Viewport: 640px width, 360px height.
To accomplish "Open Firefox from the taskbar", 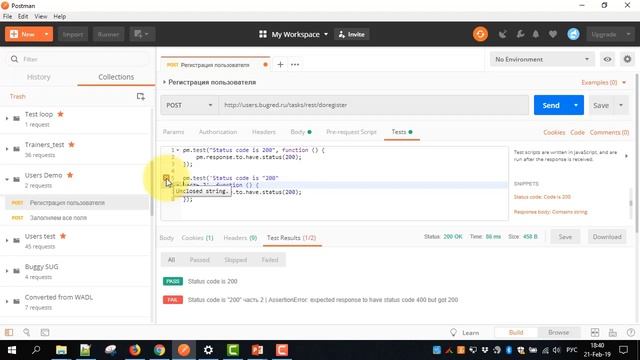I will pyautogui.click(x=135, y=350).
